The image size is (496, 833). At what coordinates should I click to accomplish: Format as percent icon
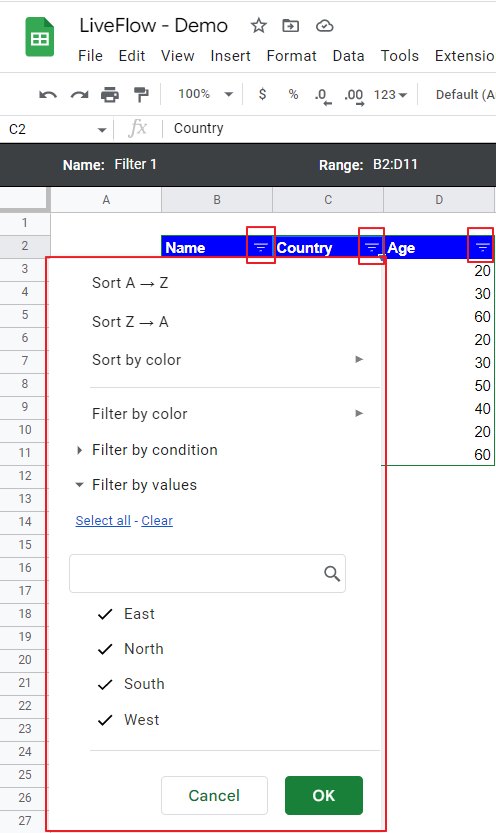click(x=293, y=94)
